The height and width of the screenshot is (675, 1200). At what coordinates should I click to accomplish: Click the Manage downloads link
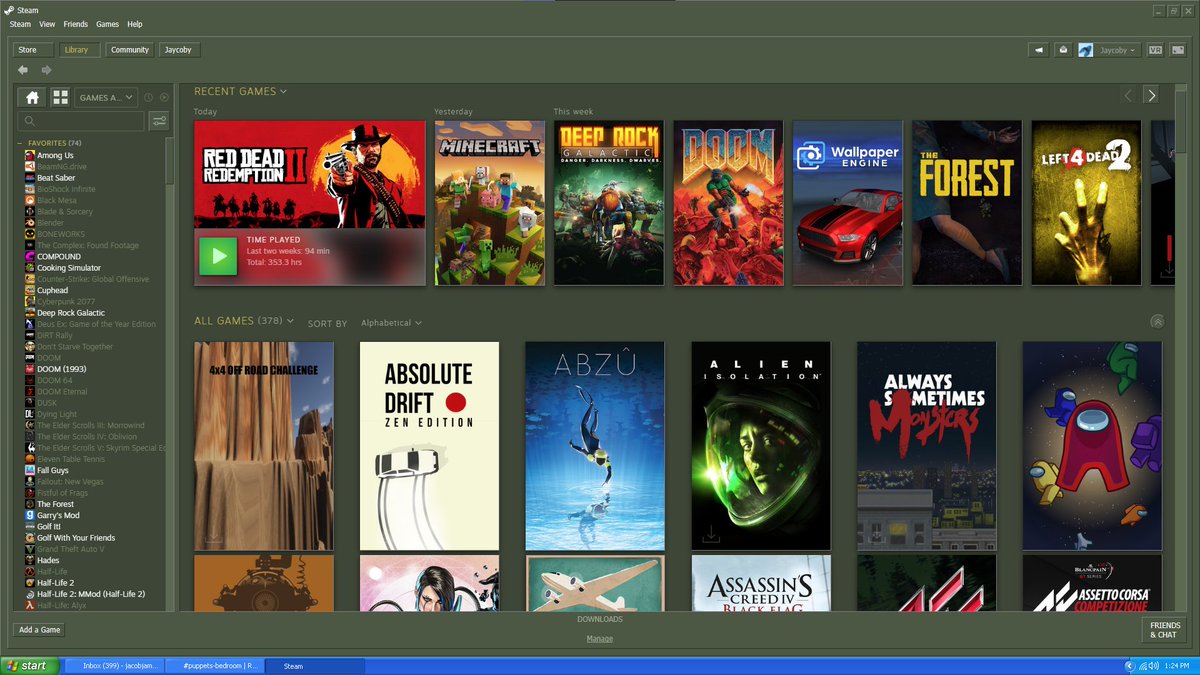600,639
